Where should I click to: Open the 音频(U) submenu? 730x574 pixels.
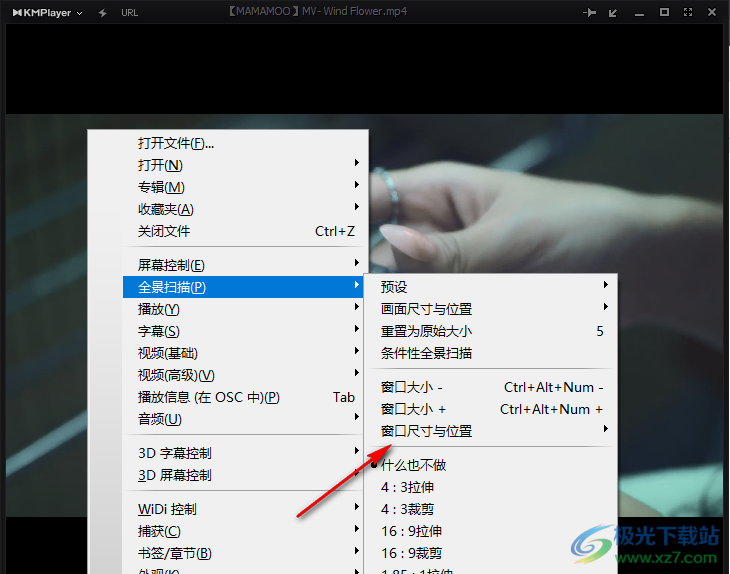pos(245,419)
